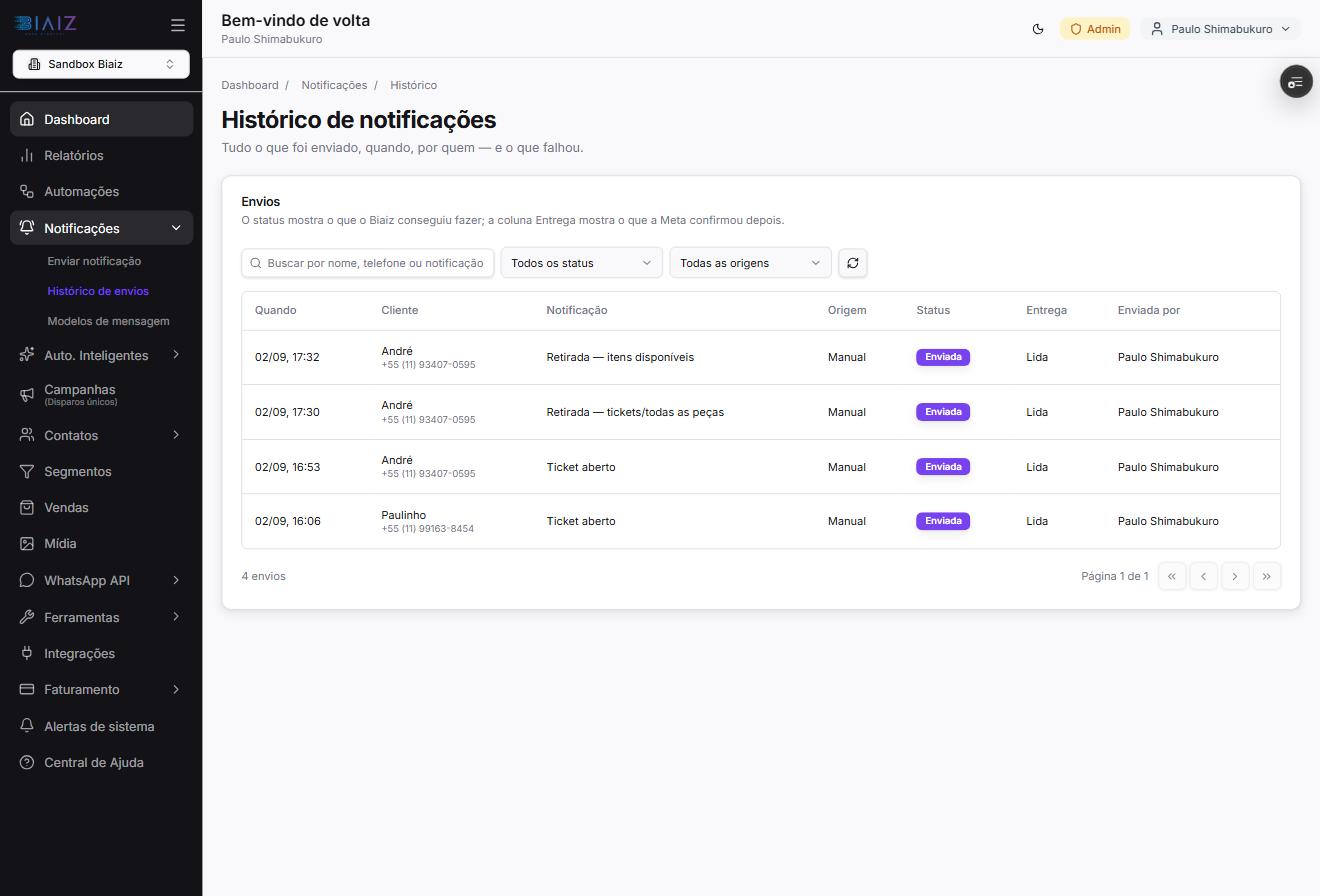1320x896 pixels.
Task: Open the Todos os status filter
Action: pos(581,263)
